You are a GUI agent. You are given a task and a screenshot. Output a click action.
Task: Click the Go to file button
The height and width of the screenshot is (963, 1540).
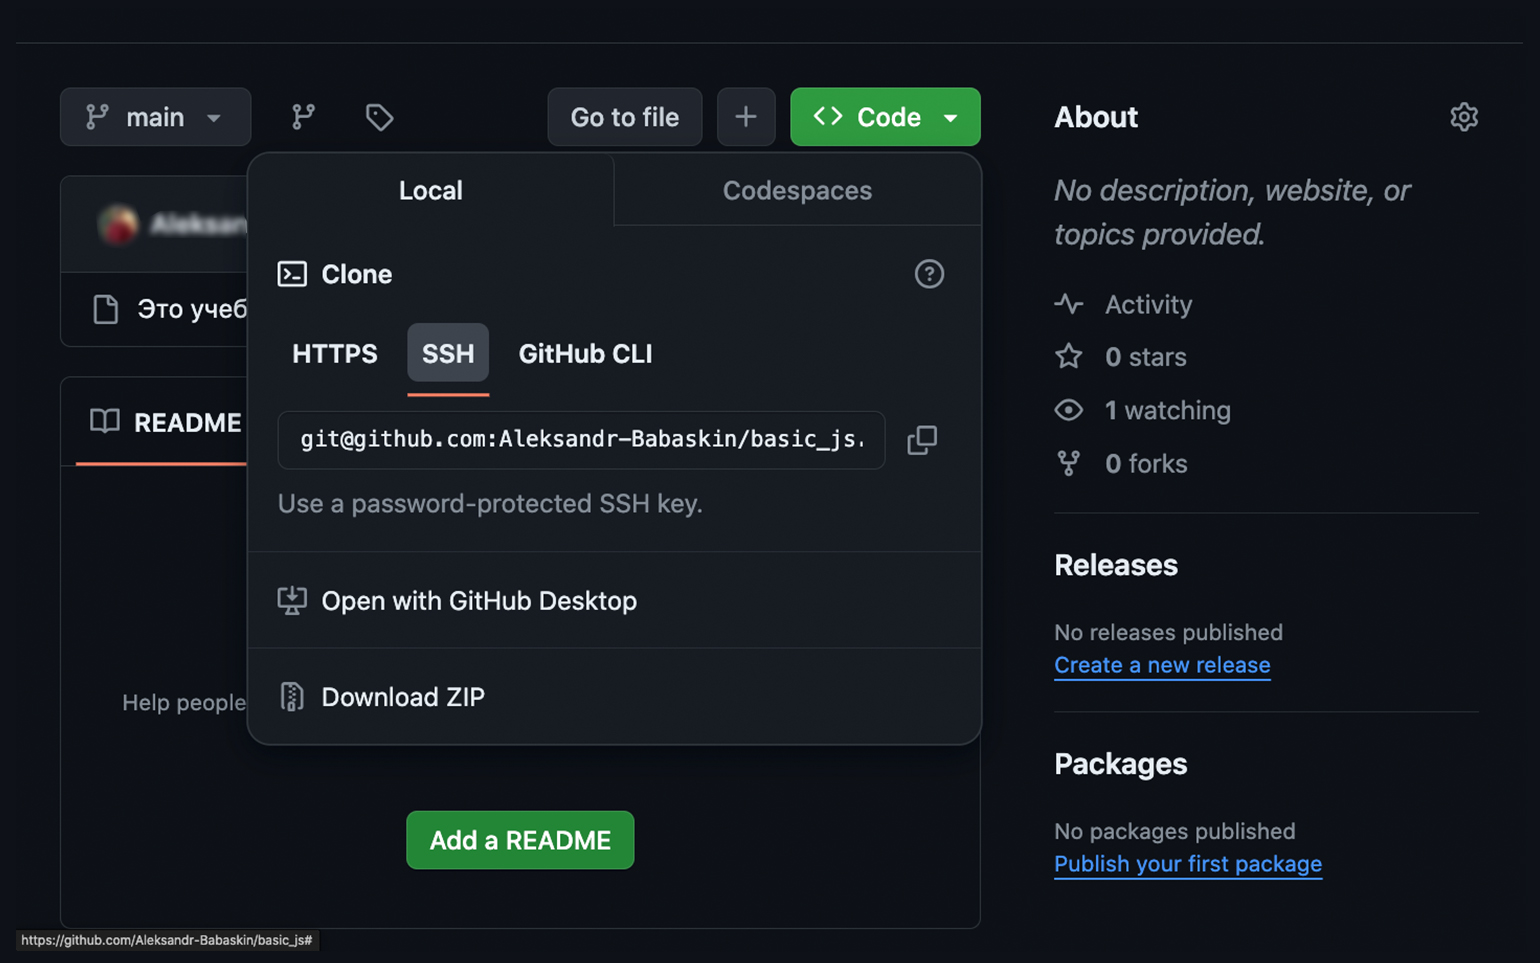point(625,117)
